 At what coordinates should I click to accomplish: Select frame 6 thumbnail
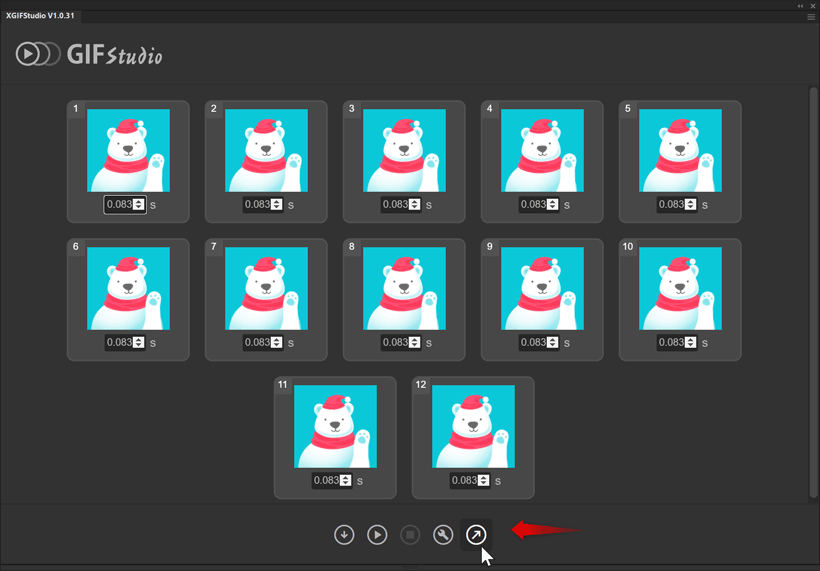[128, 289]
